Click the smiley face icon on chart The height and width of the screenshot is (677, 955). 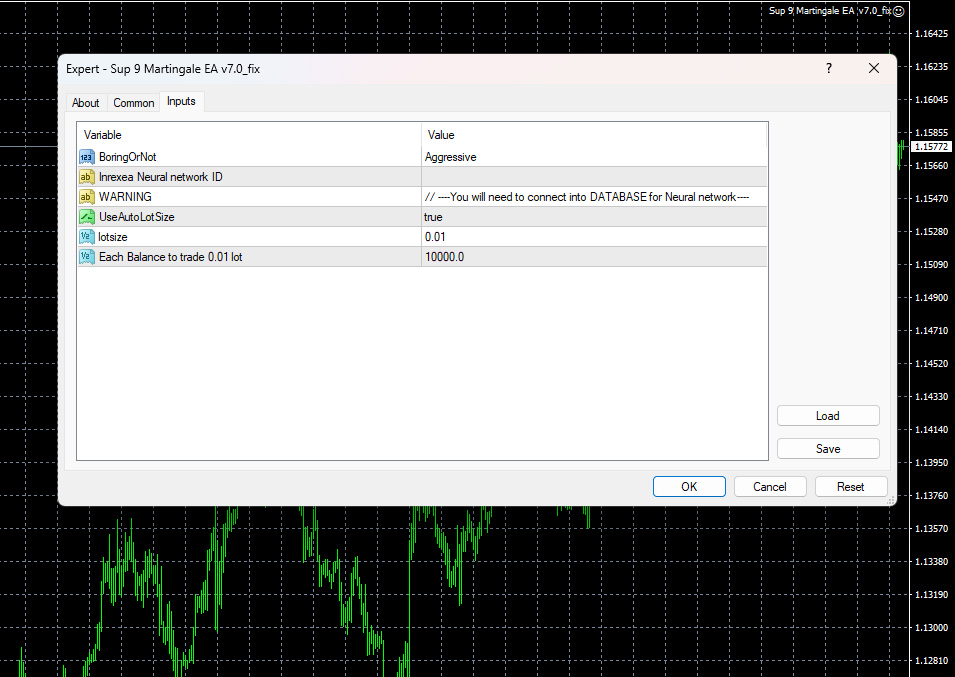pyautogui.click(x=898, y=11)
